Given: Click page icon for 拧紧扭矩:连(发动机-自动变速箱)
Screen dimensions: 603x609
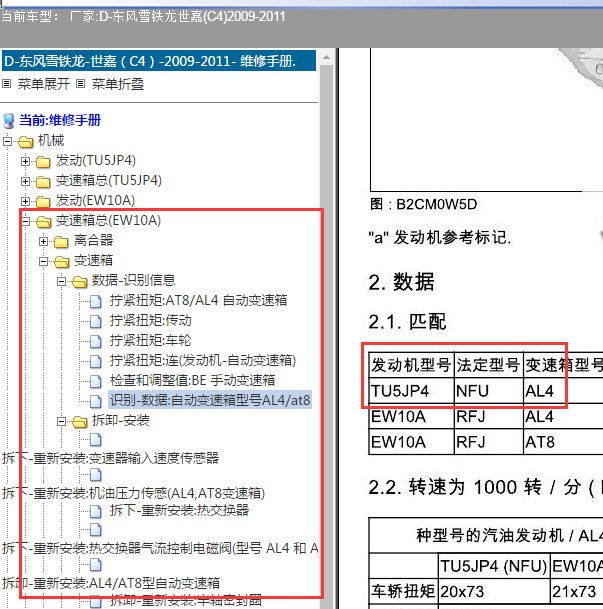Looking at the screenshot, I should coord(96,362).
